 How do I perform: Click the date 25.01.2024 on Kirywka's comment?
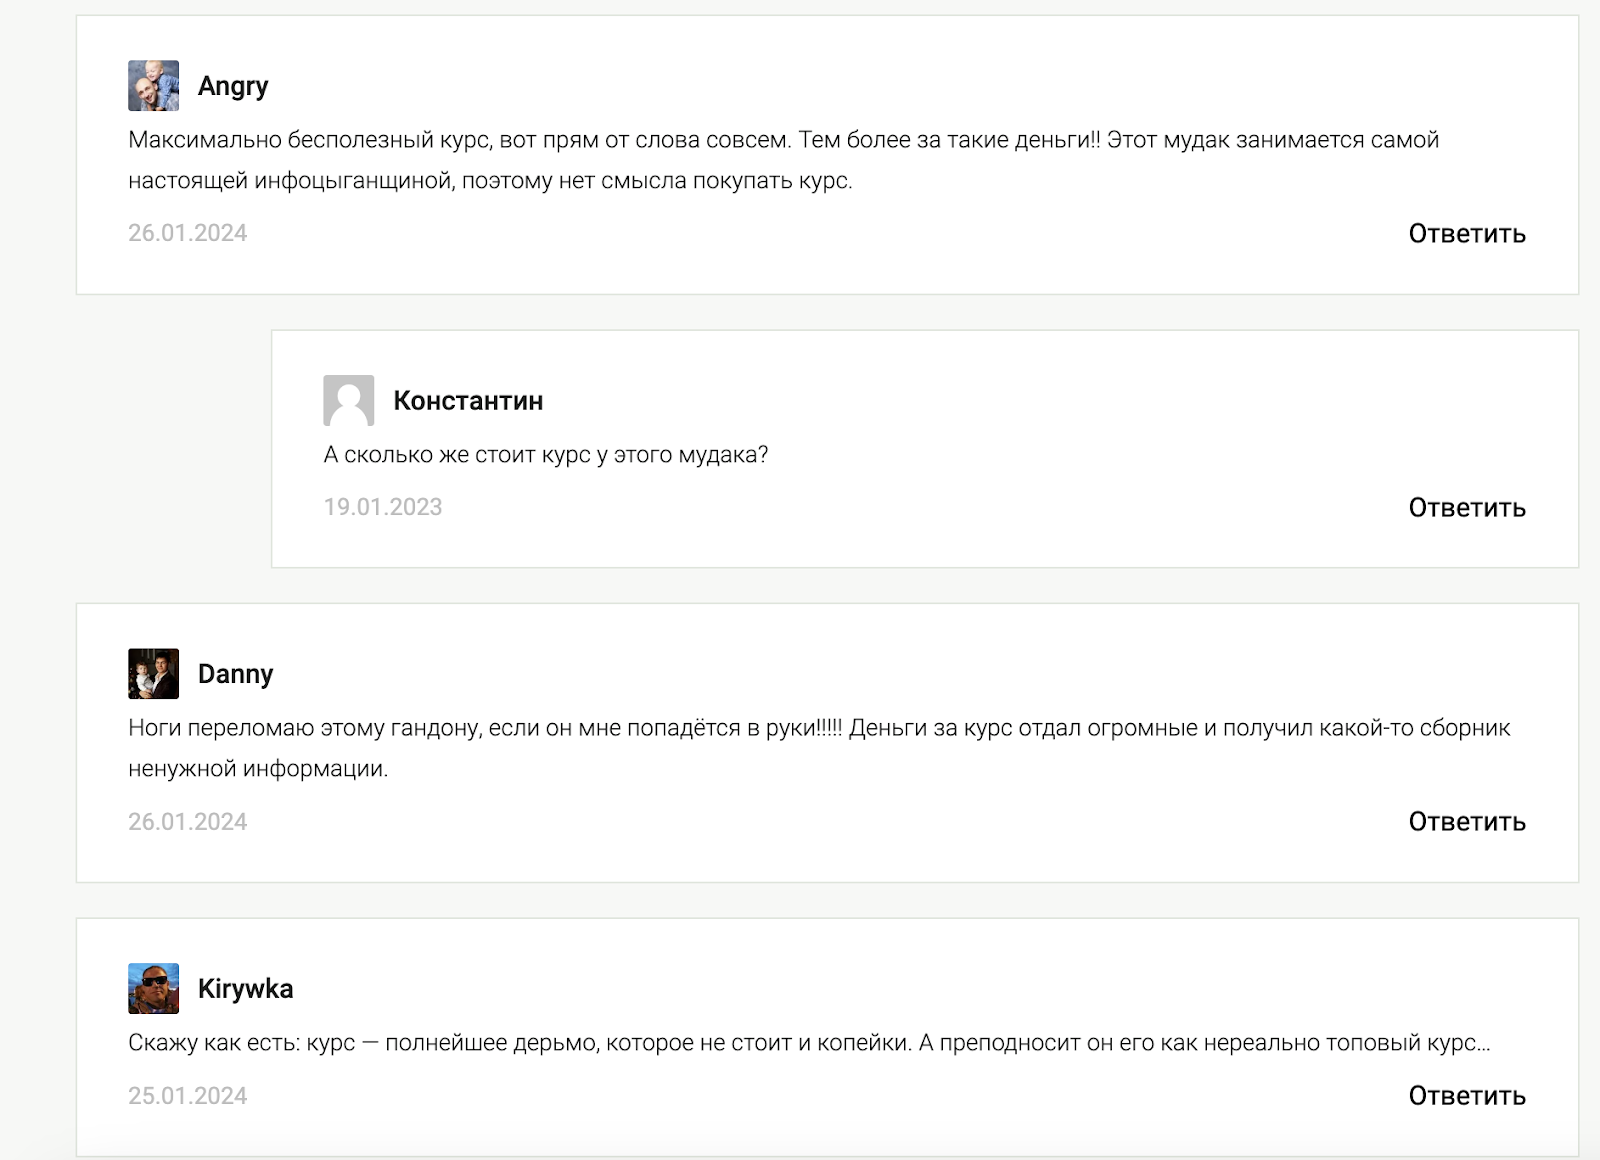point(187,1095)
